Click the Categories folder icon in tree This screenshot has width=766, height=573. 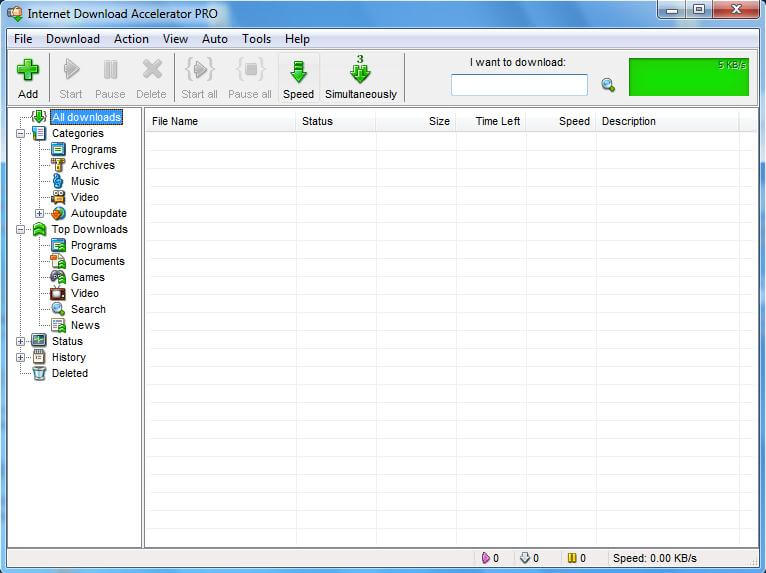39,133
